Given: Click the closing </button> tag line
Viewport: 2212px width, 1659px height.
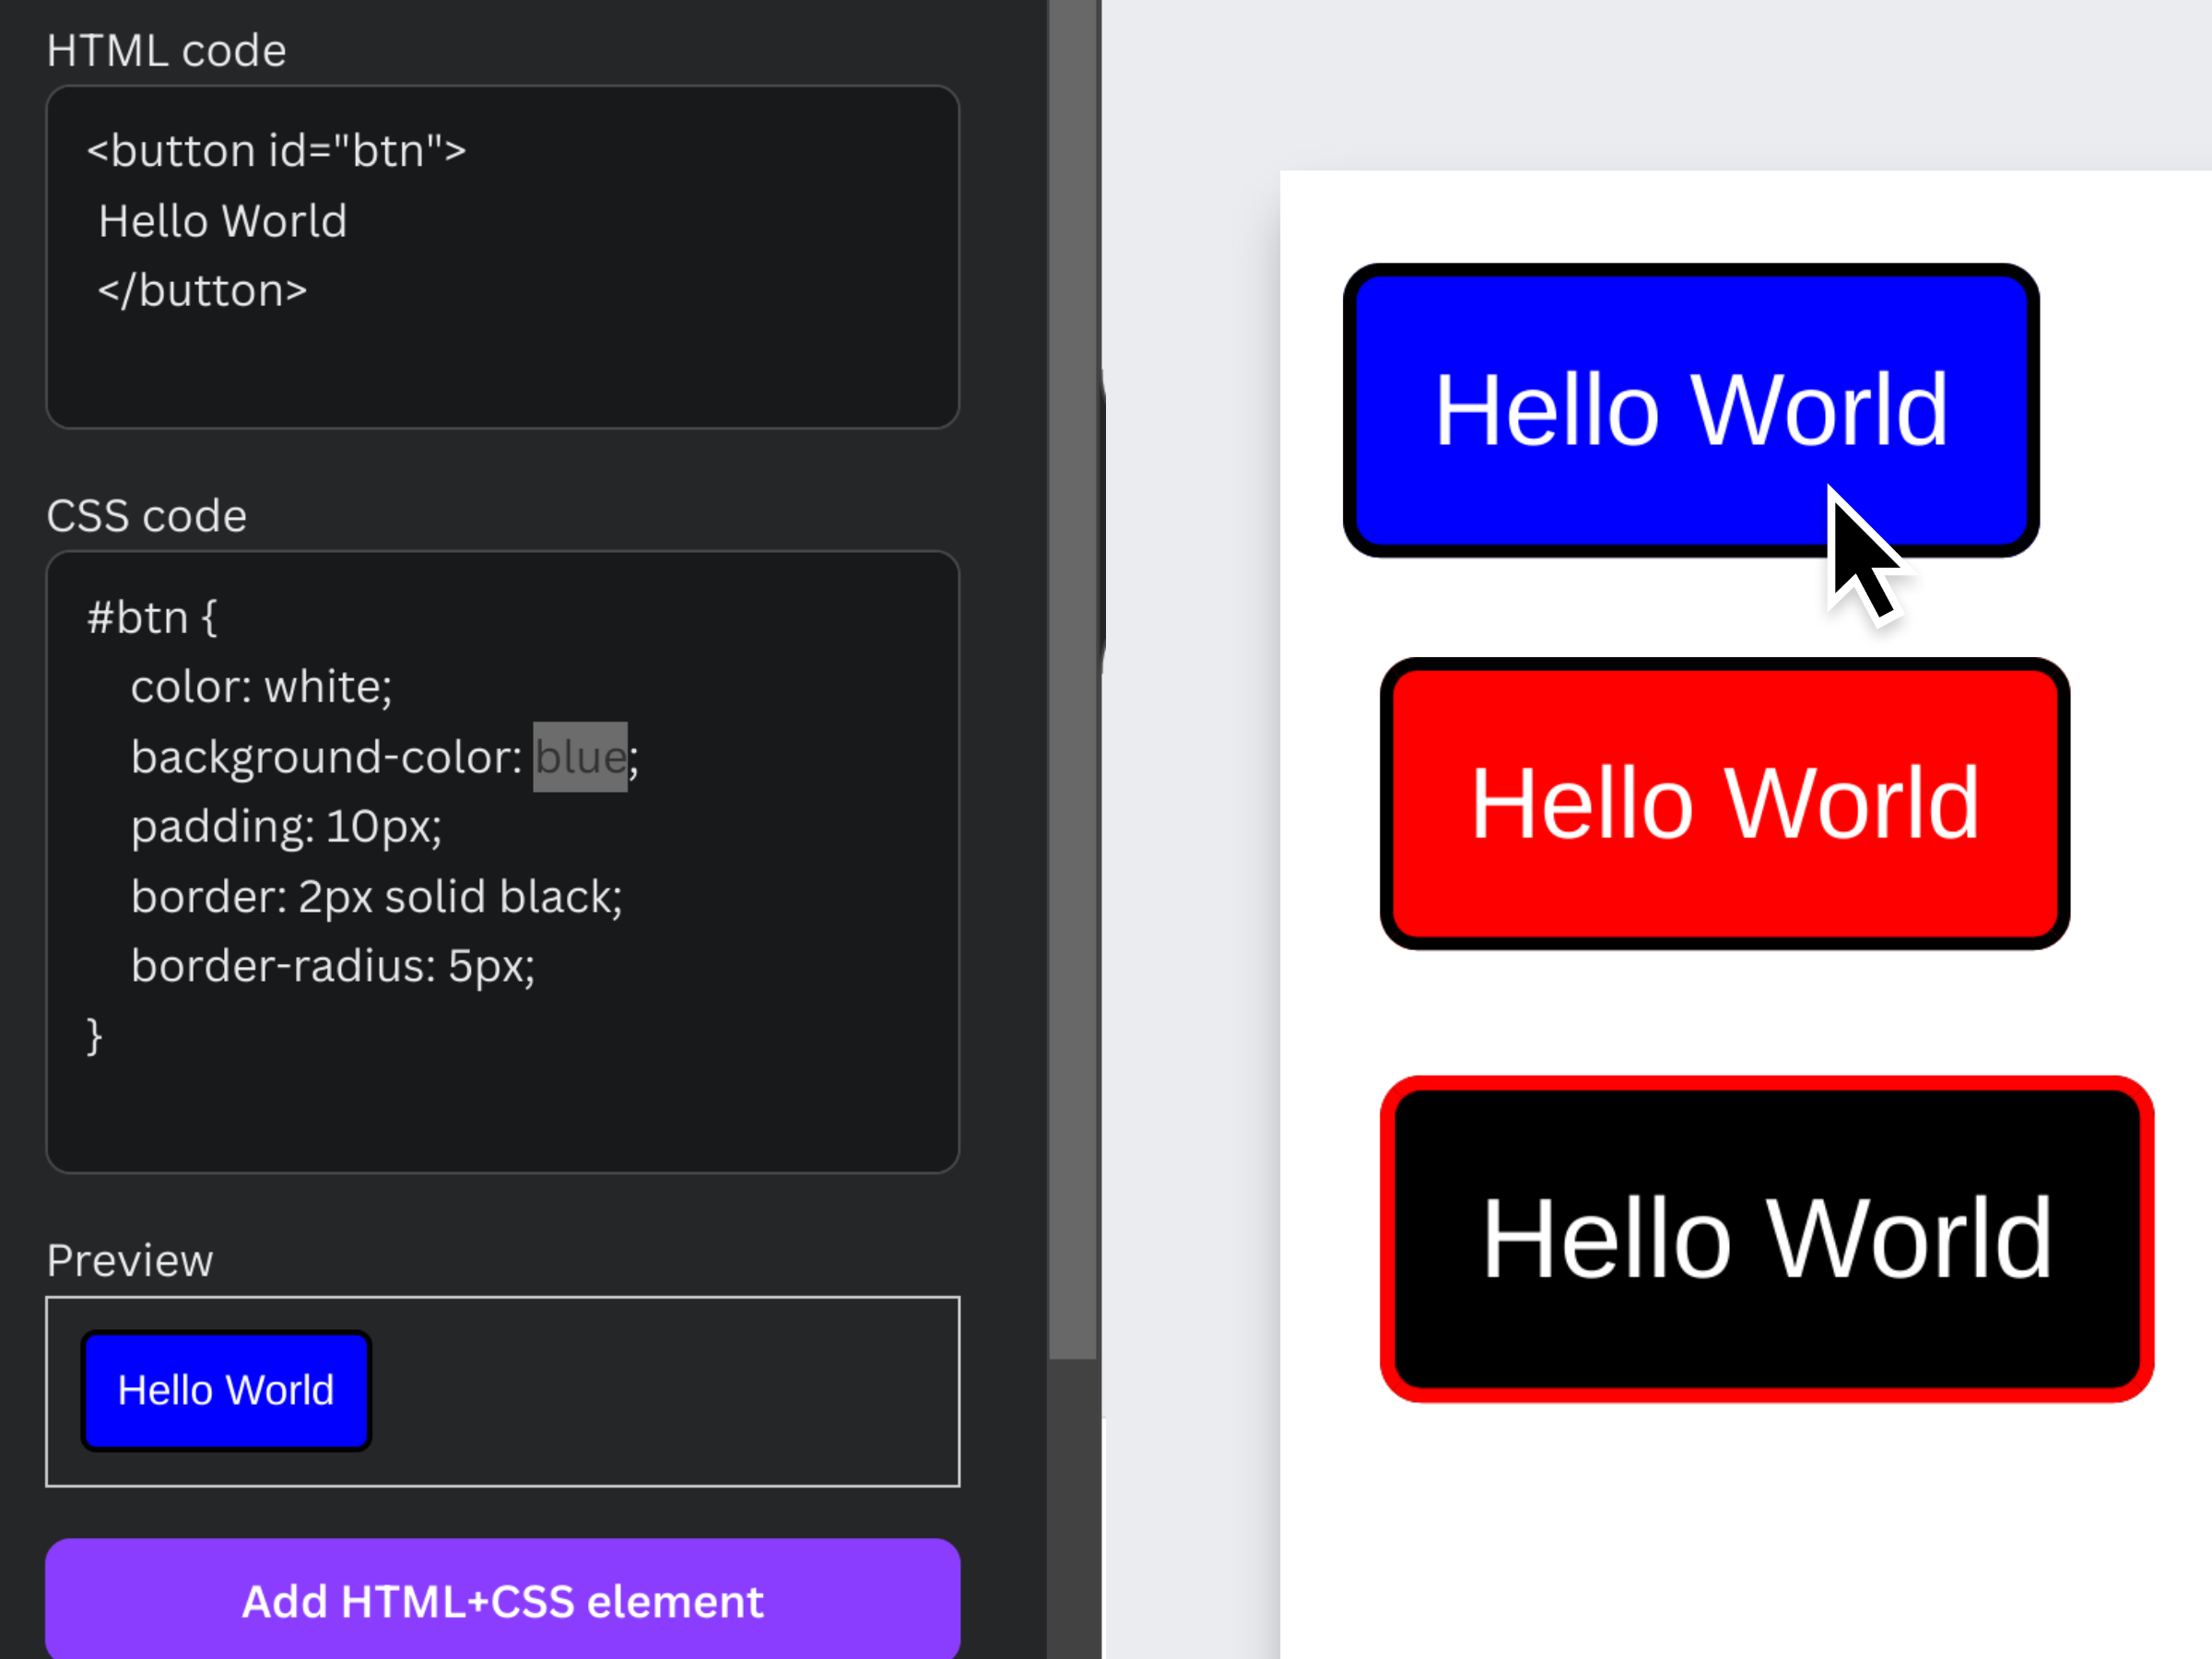Looking at the screenshot, I should click(x=202, y=291).
